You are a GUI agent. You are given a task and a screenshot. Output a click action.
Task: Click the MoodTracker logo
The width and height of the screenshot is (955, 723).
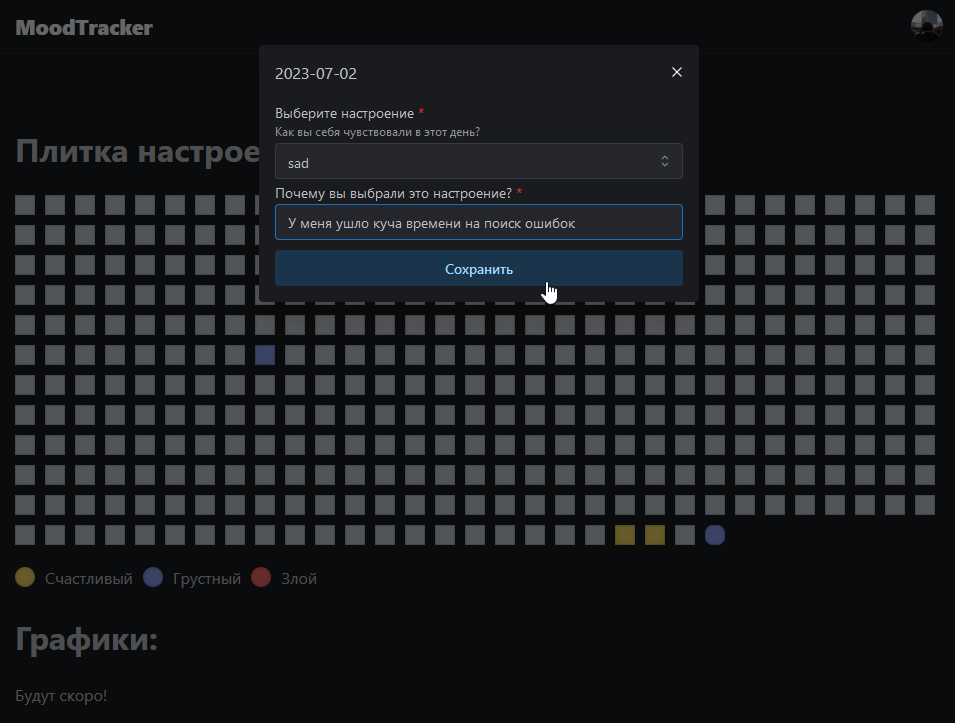click(x=84, y=27)
